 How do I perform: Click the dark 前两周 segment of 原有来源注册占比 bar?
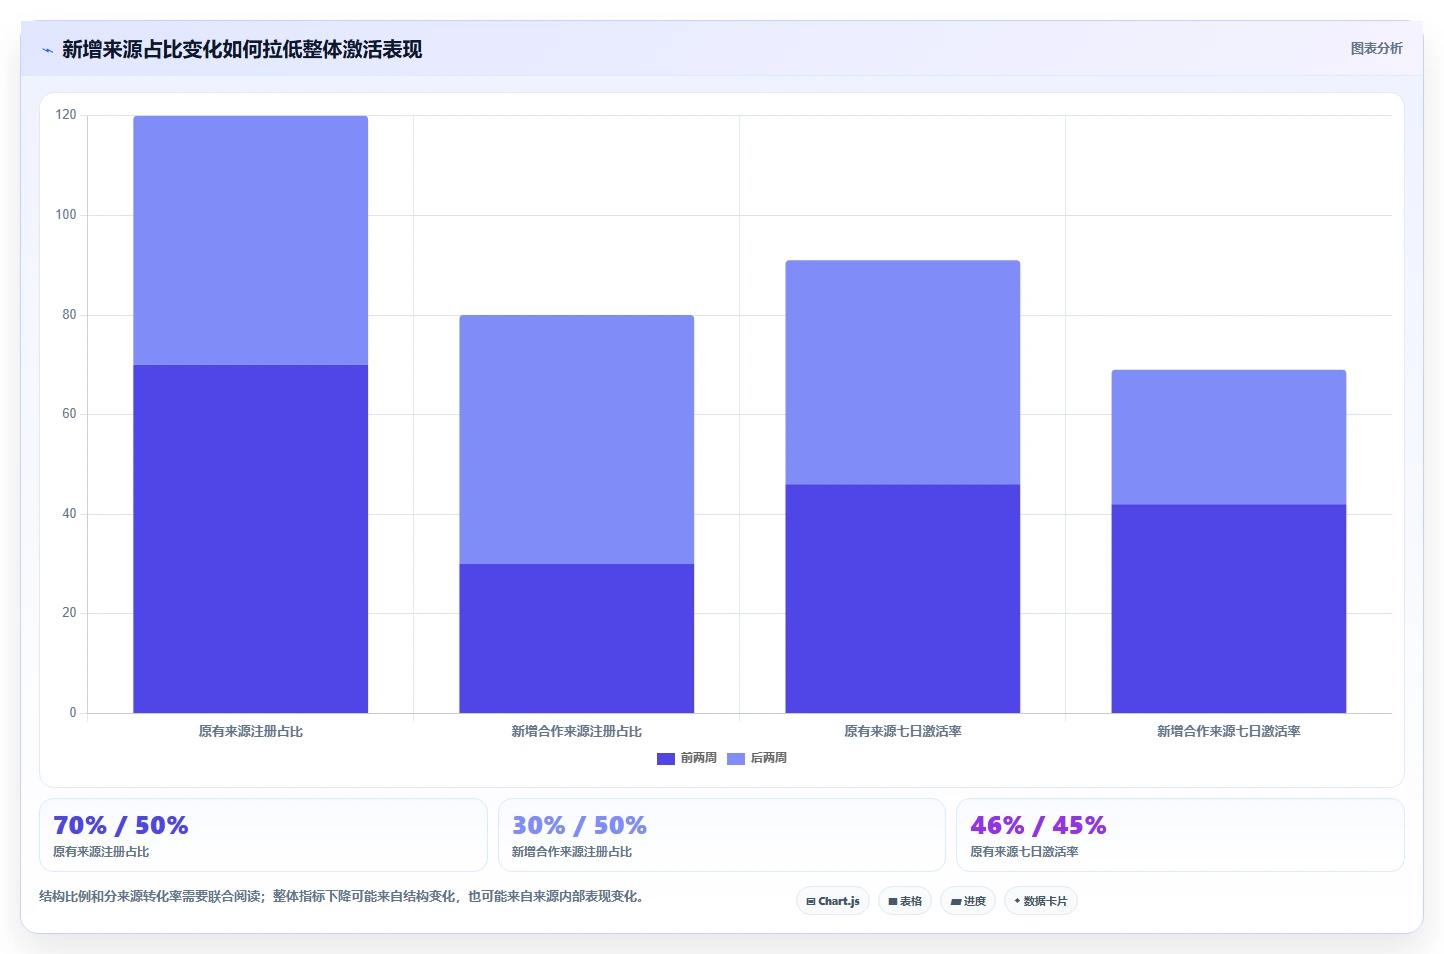pos(251,539)
